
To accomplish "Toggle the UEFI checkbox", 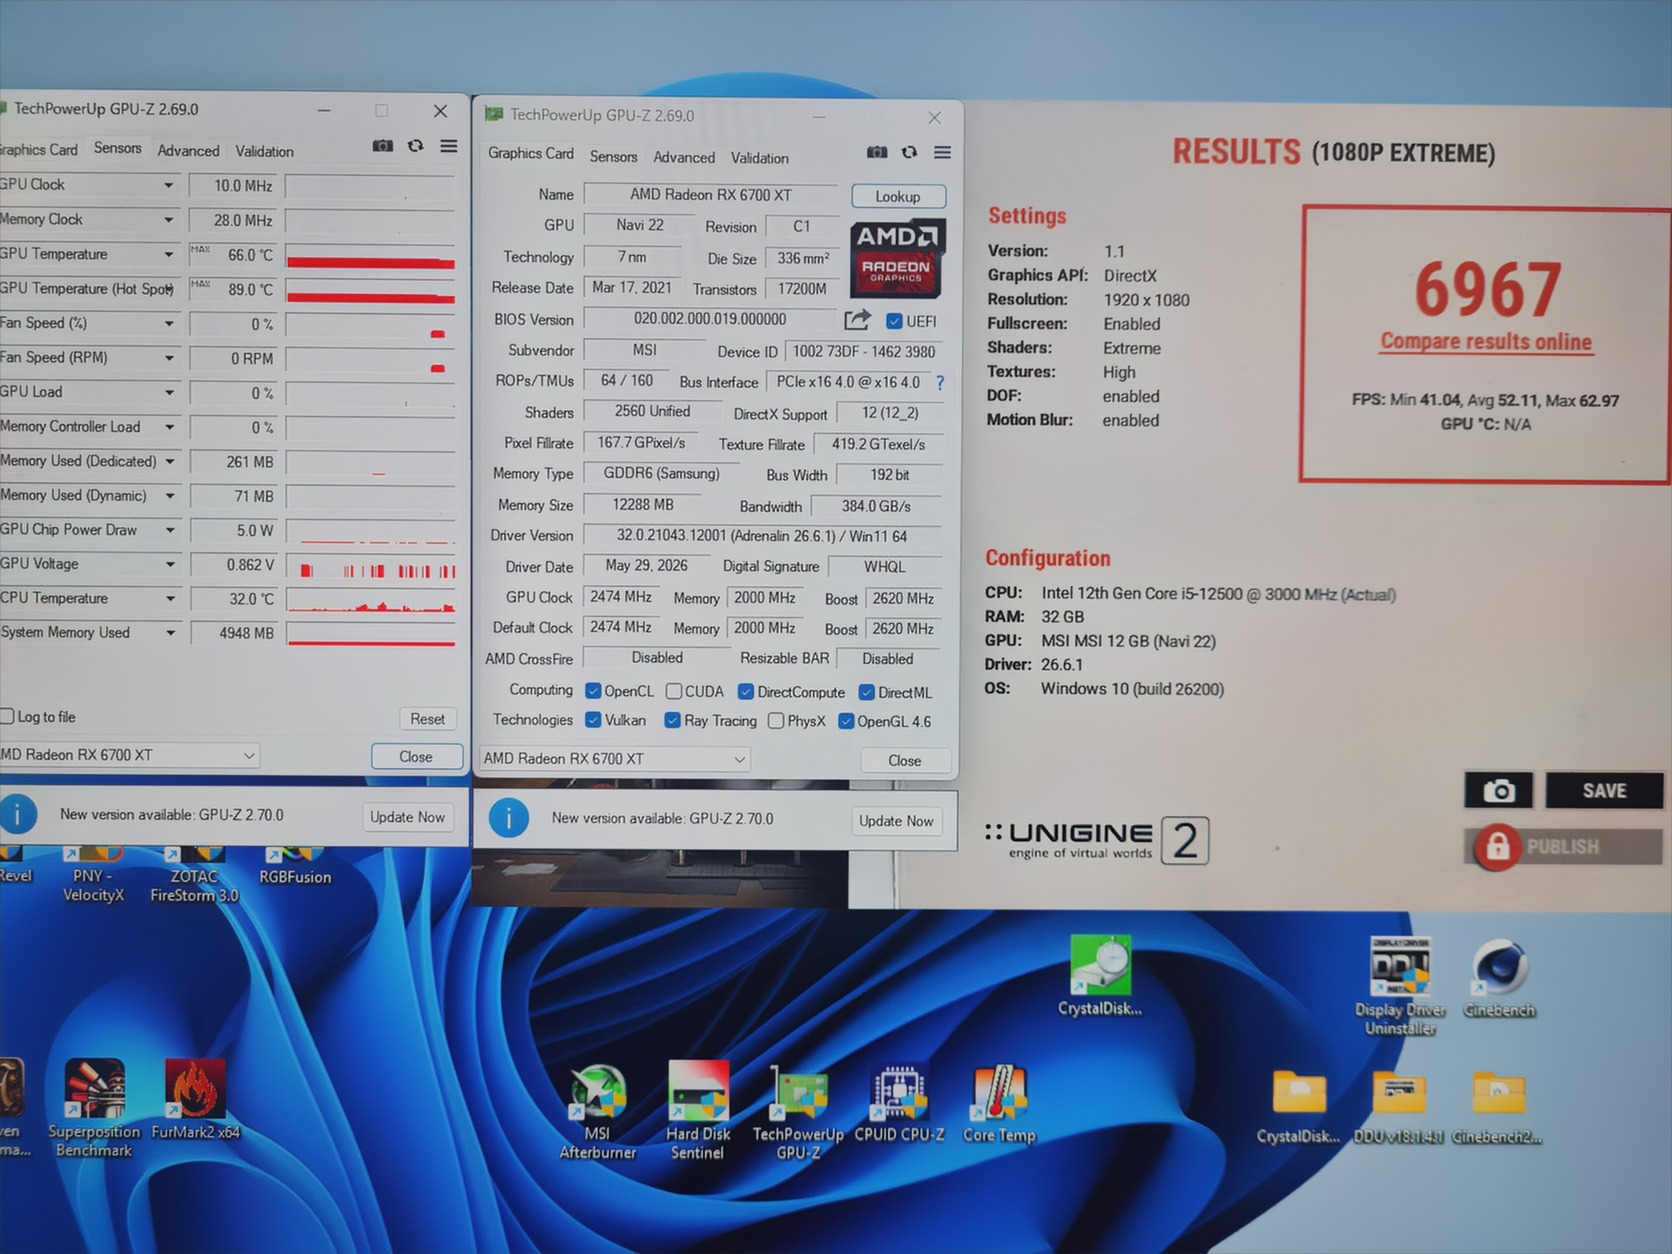I will [894, 321].
